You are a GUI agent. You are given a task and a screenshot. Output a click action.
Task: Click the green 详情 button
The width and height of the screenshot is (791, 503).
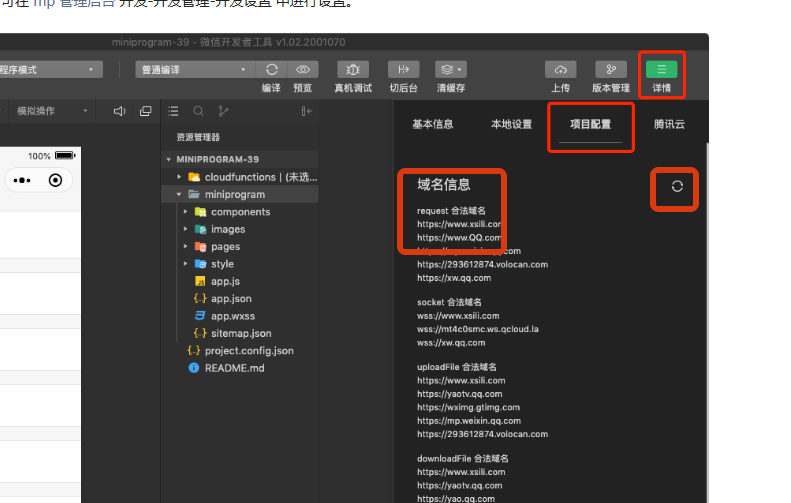[661, 70]
